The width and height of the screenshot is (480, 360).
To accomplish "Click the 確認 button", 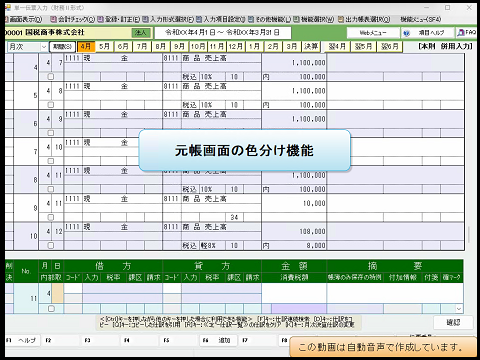I will (x=453, y=322).
